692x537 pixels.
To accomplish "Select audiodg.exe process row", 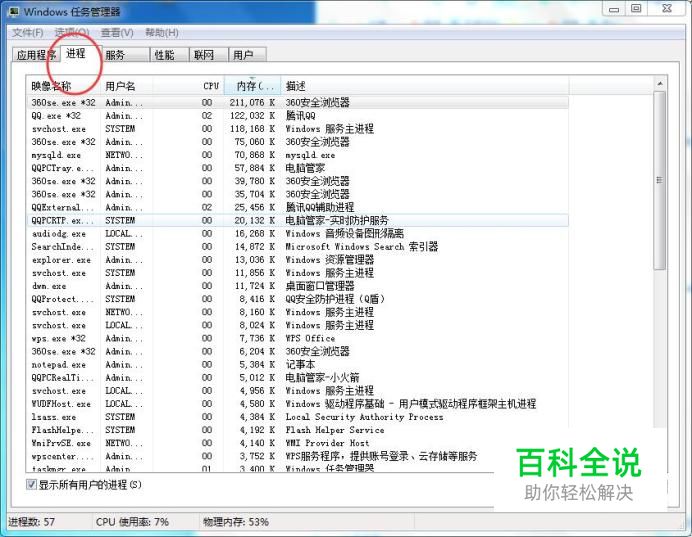I will (297, 233).
